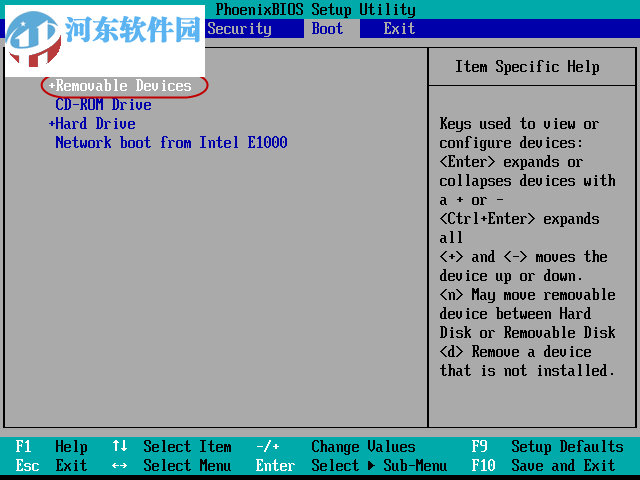The height and width of the screenshot is (480, 640).
Task: Click the F1 Help key hint
Action: pyautogui.click(x=51, y=447)
